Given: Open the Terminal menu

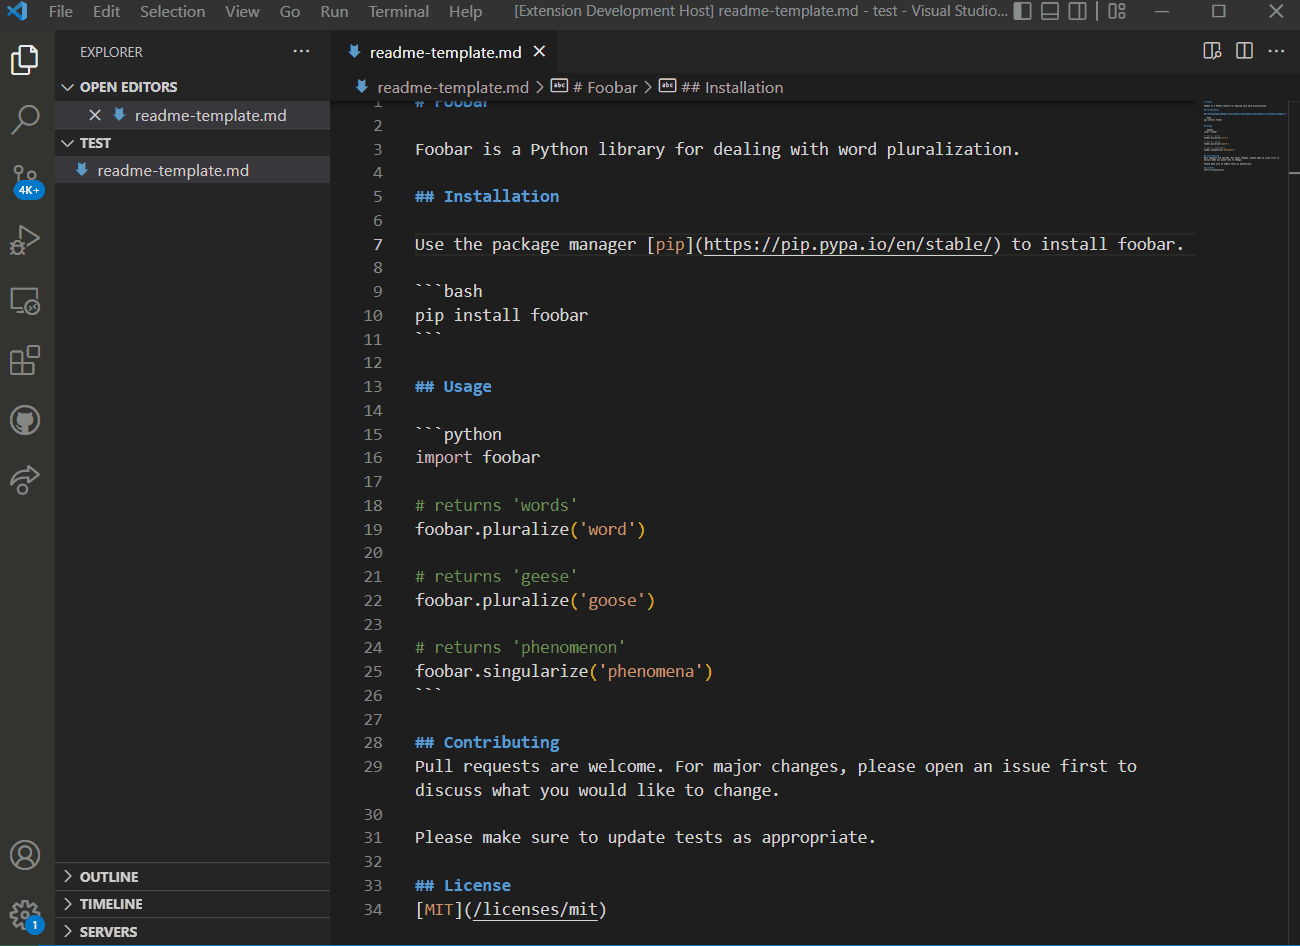Looking at the screenshot, I should 398,11.
